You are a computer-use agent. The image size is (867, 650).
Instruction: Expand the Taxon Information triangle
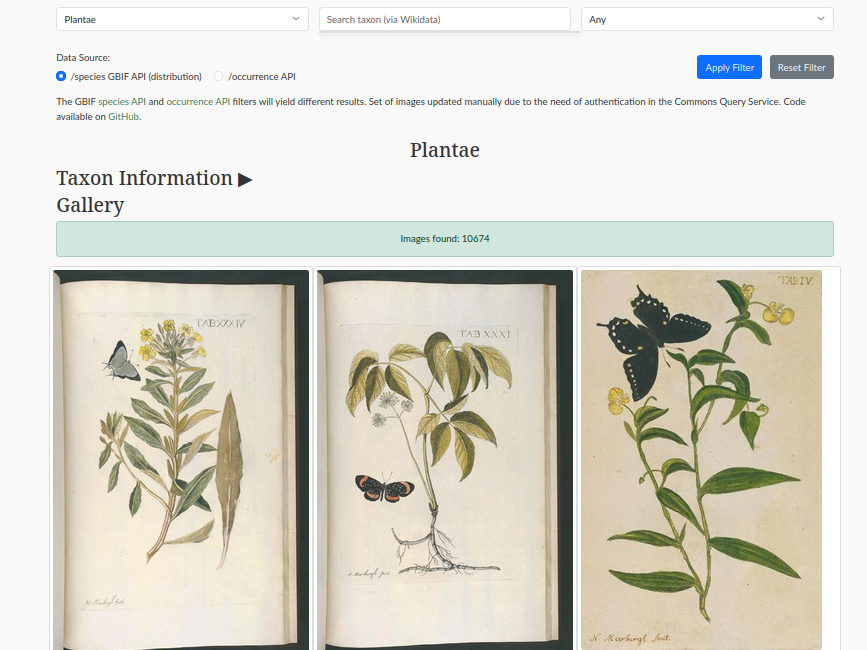pyautogui.click(x=245, y=179)
